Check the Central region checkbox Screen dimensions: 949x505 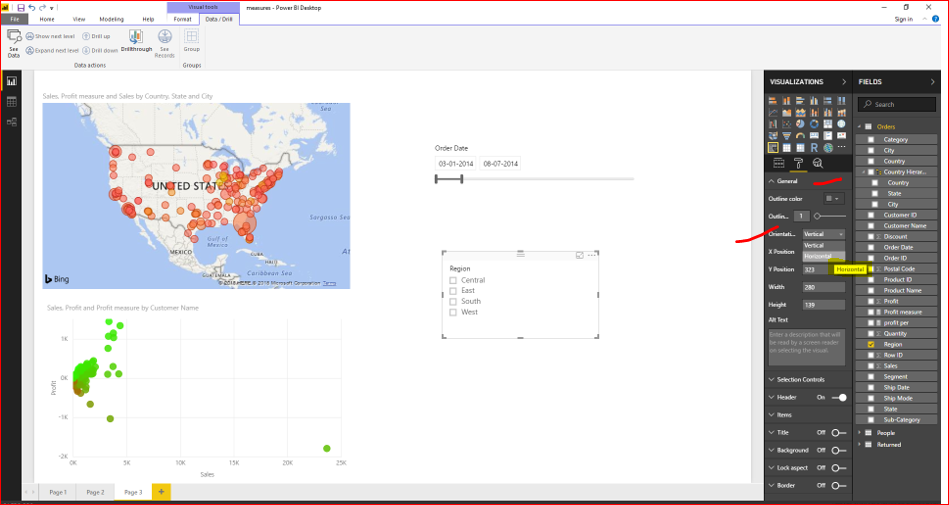[x=453, y=280]
